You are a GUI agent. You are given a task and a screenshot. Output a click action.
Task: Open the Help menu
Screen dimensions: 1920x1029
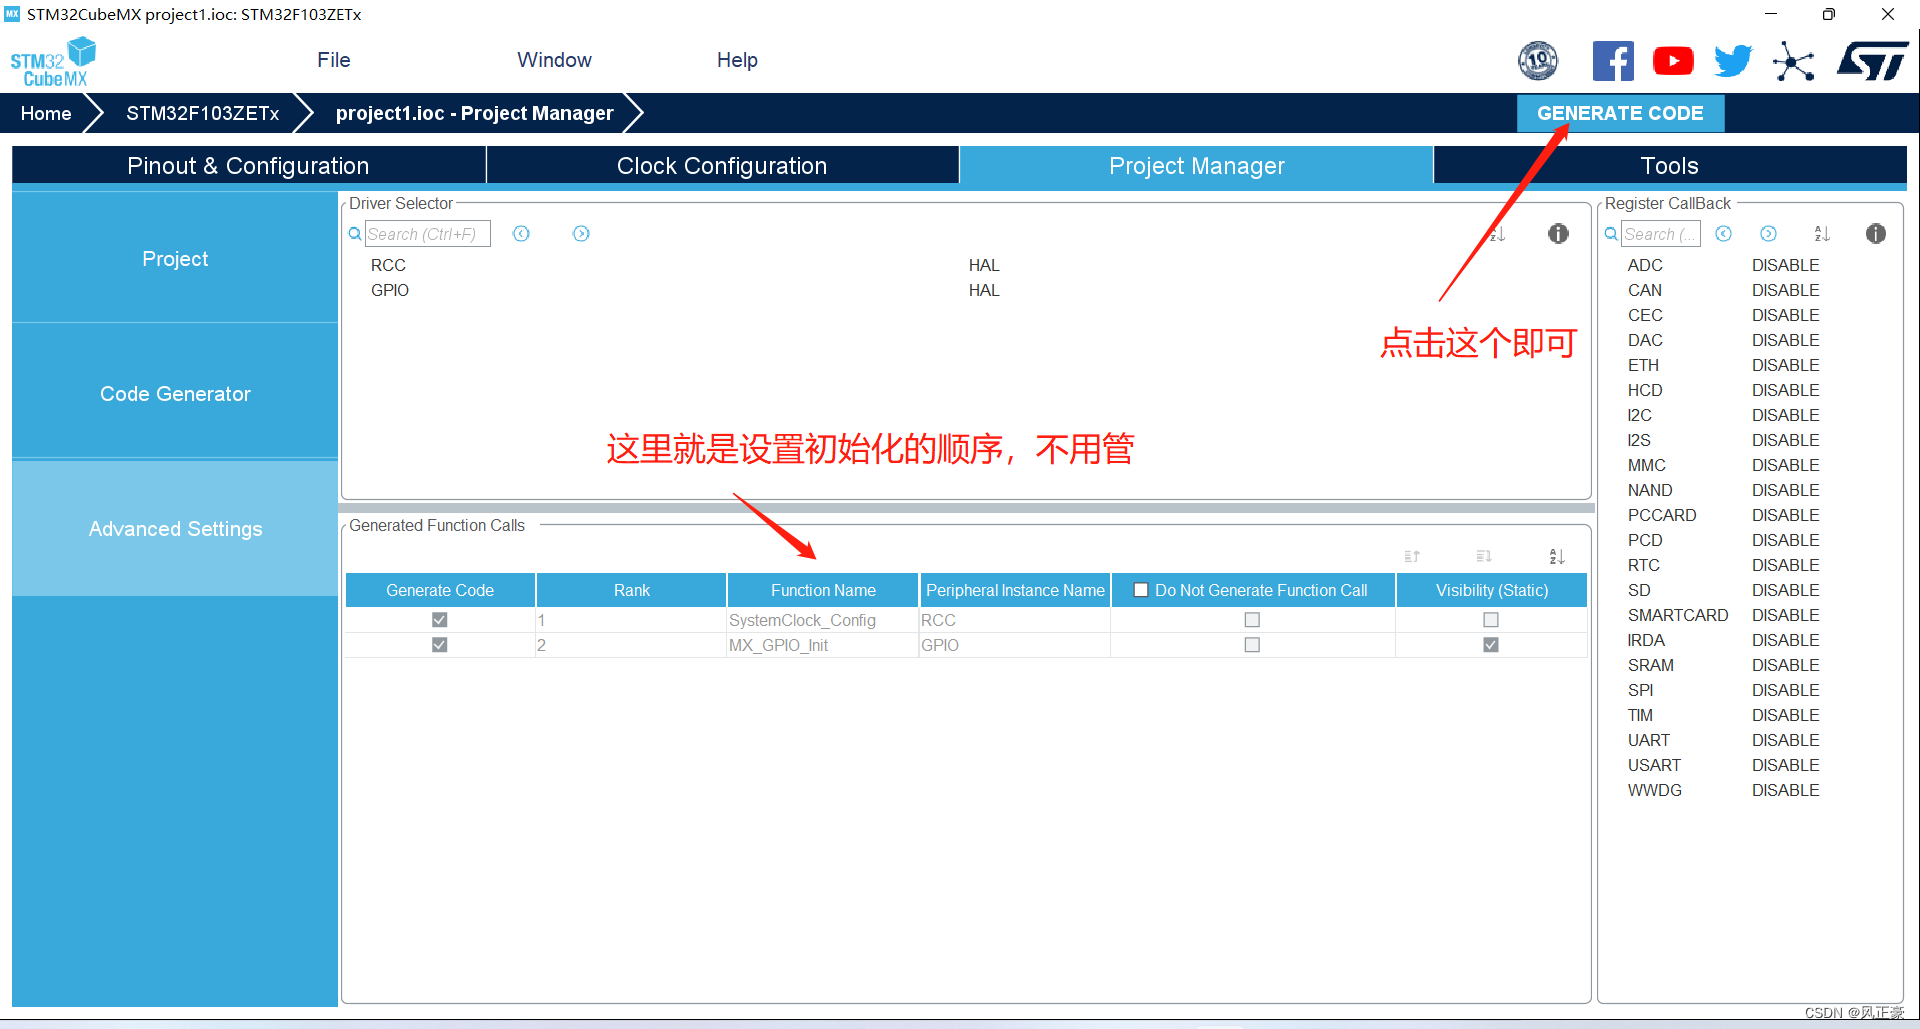737,60
